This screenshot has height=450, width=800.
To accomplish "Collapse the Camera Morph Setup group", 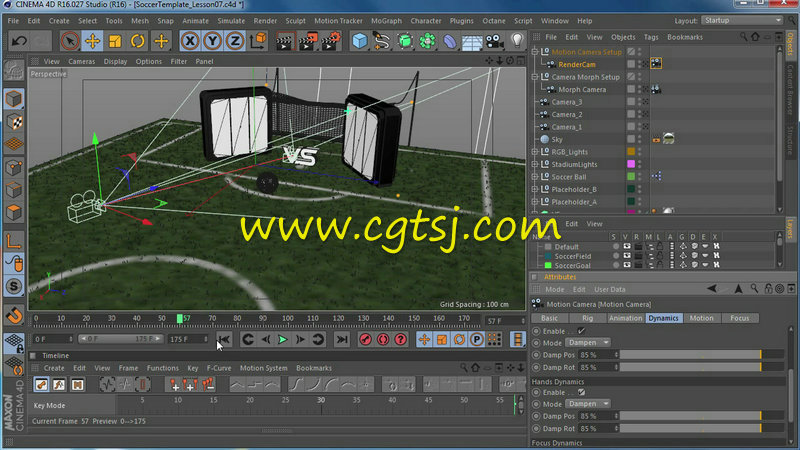I will pyautogui.click(x=535, y=77).
